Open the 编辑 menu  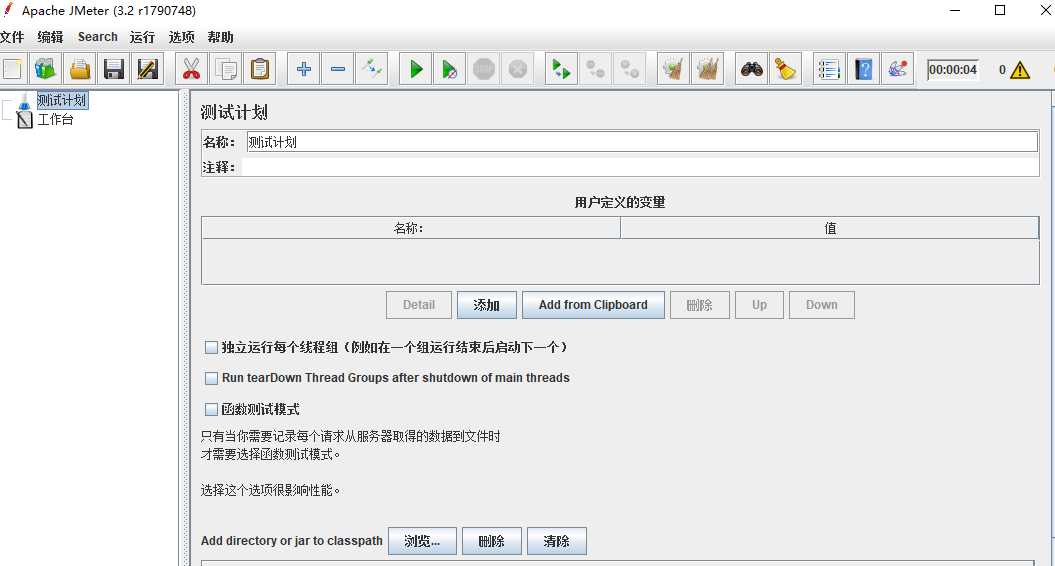coord(50,37)
